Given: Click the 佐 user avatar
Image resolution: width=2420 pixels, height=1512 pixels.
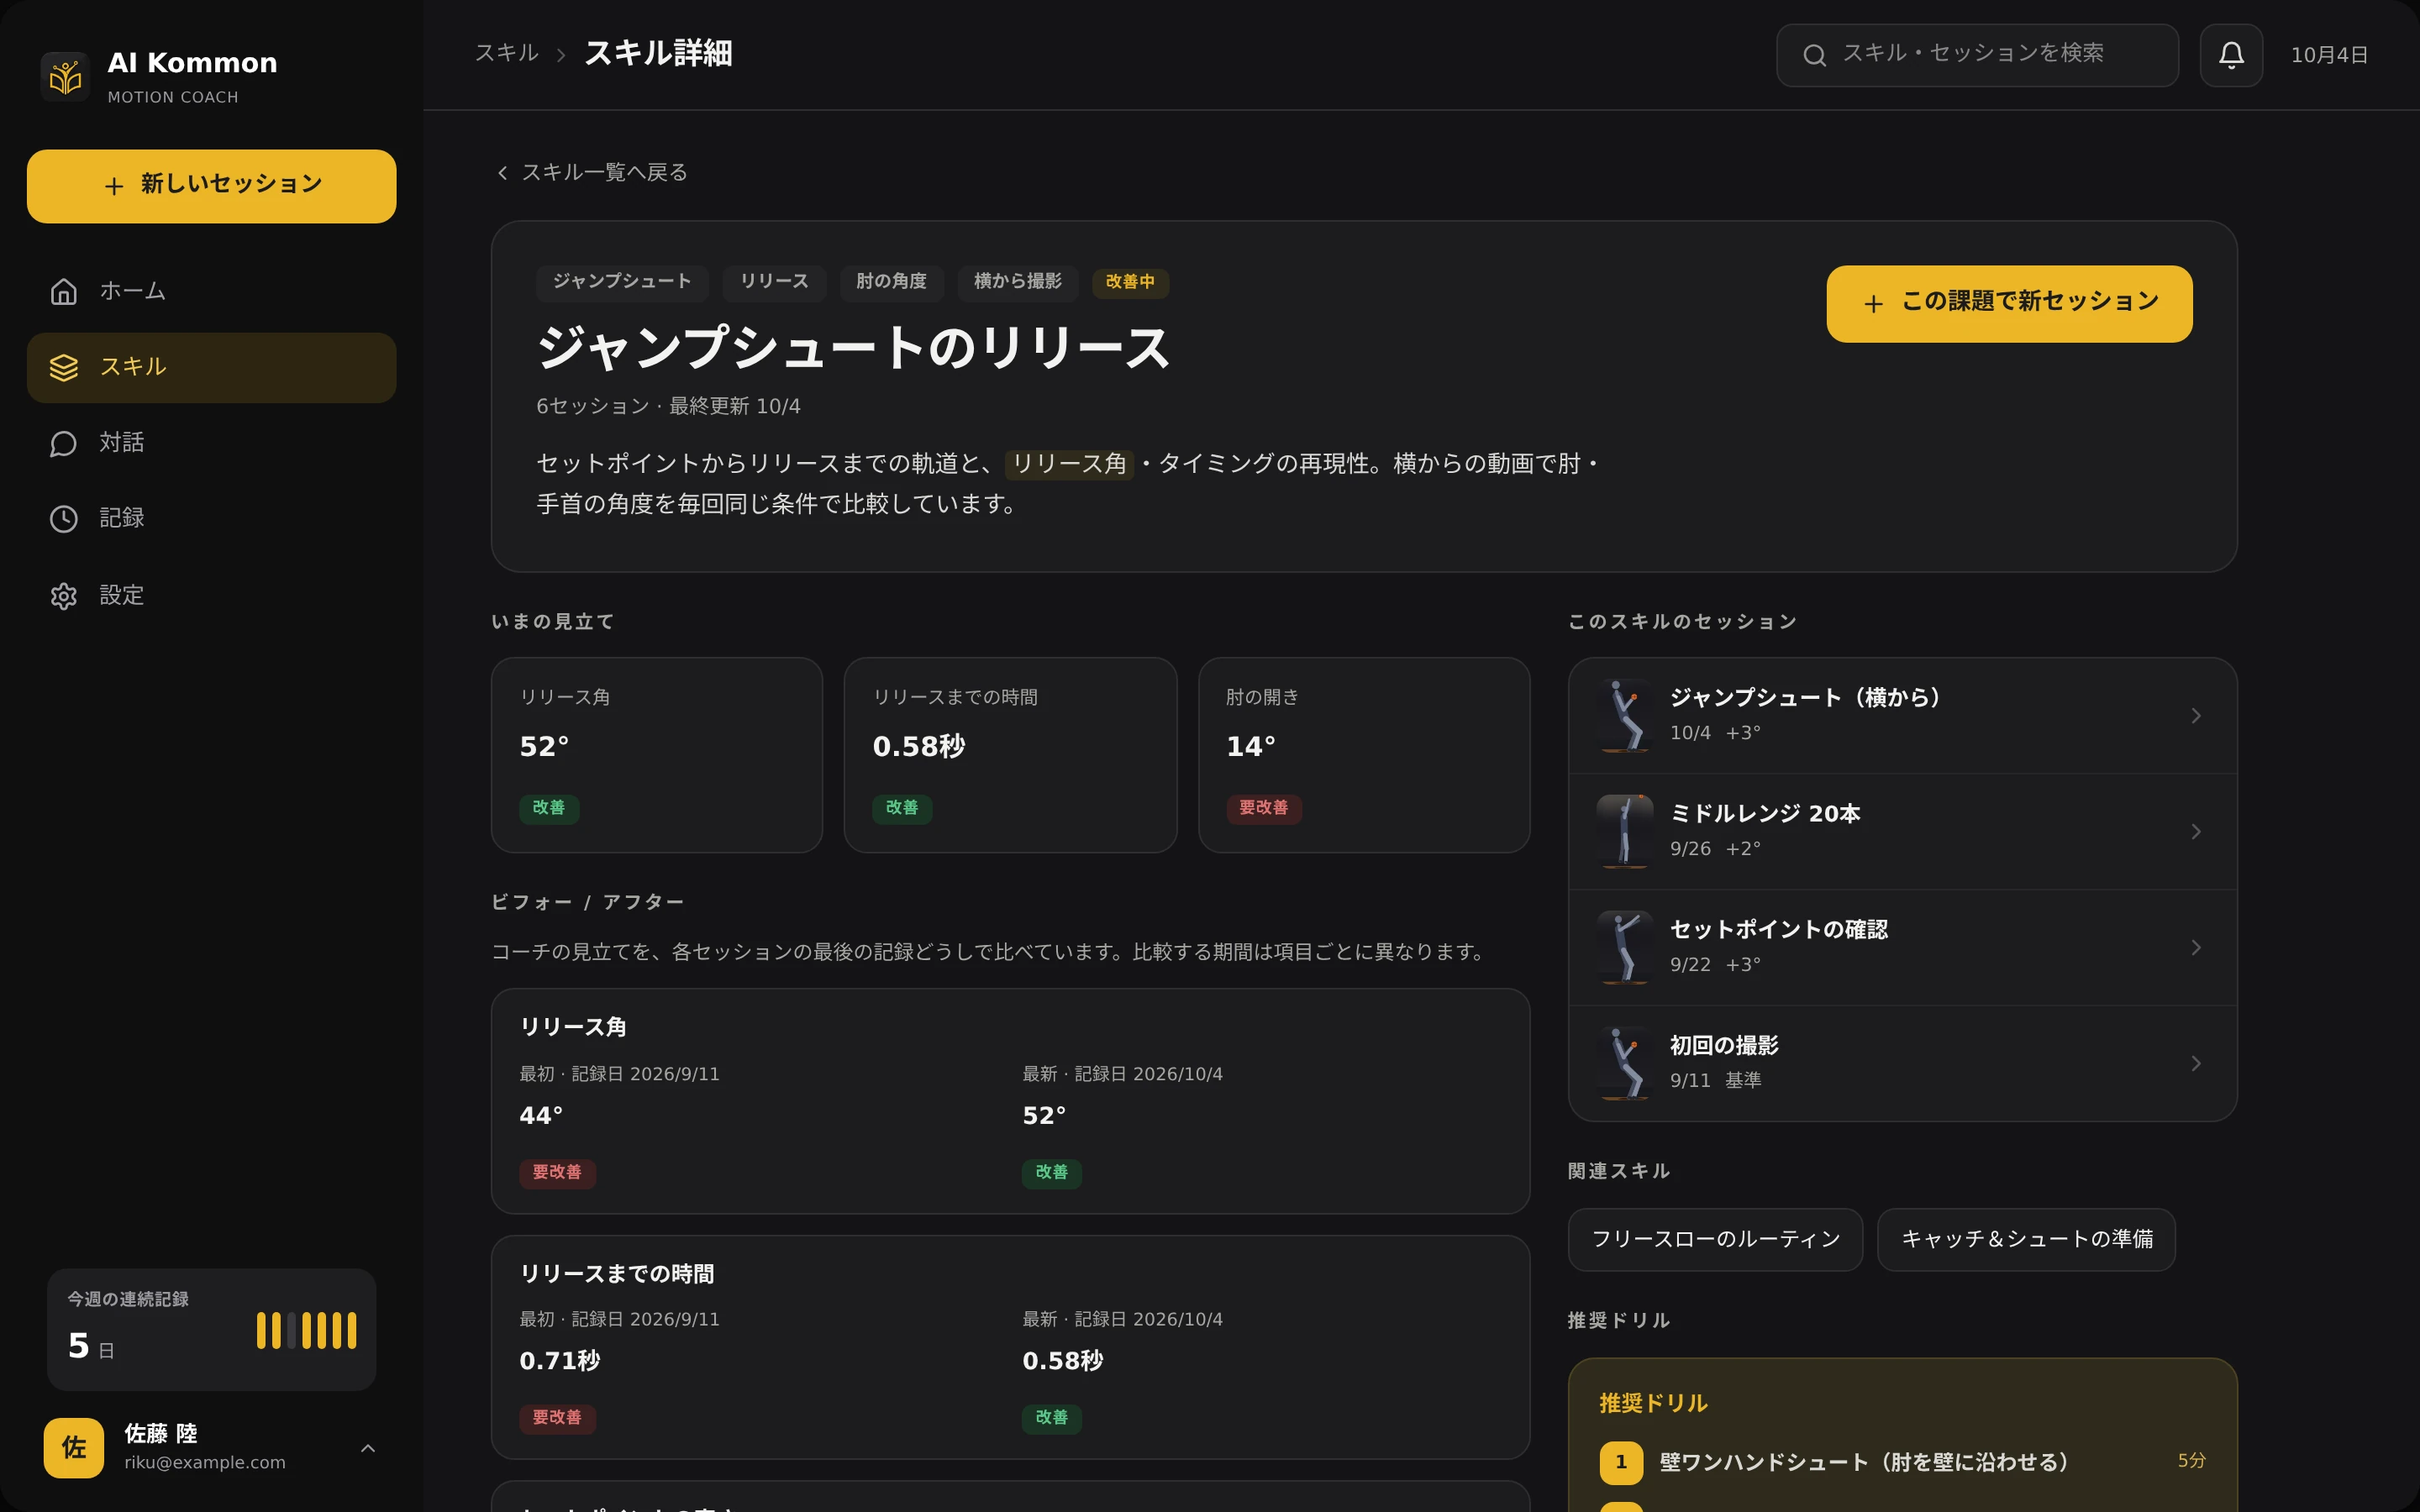Looking at the screenshot, I should click(74, 1447).
